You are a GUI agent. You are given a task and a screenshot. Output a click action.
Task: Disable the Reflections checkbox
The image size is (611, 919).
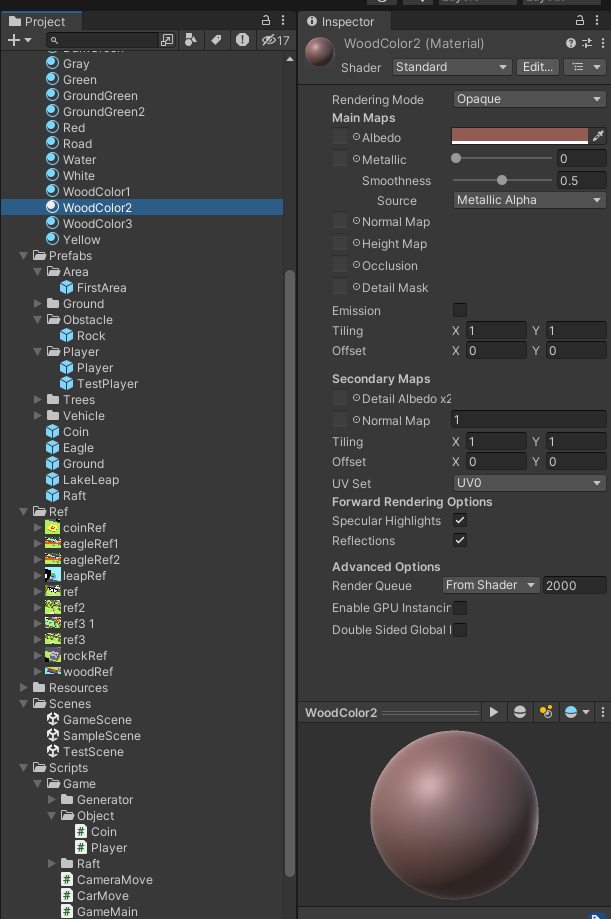(x=460, y=540)
